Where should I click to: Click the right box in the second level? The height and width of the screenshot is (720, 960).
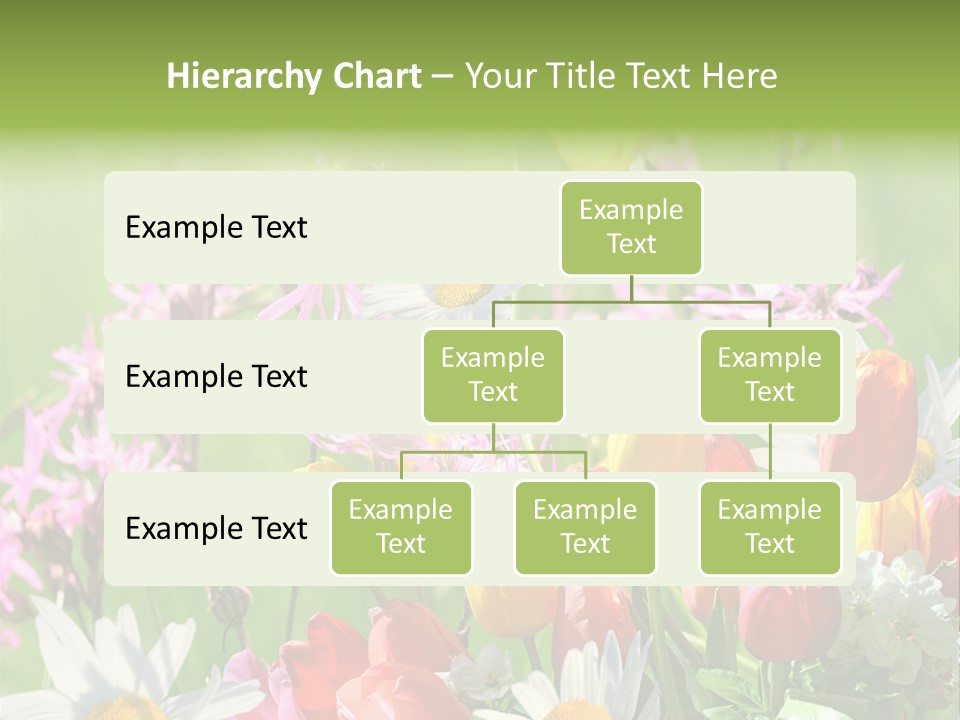tap(770, 376)
